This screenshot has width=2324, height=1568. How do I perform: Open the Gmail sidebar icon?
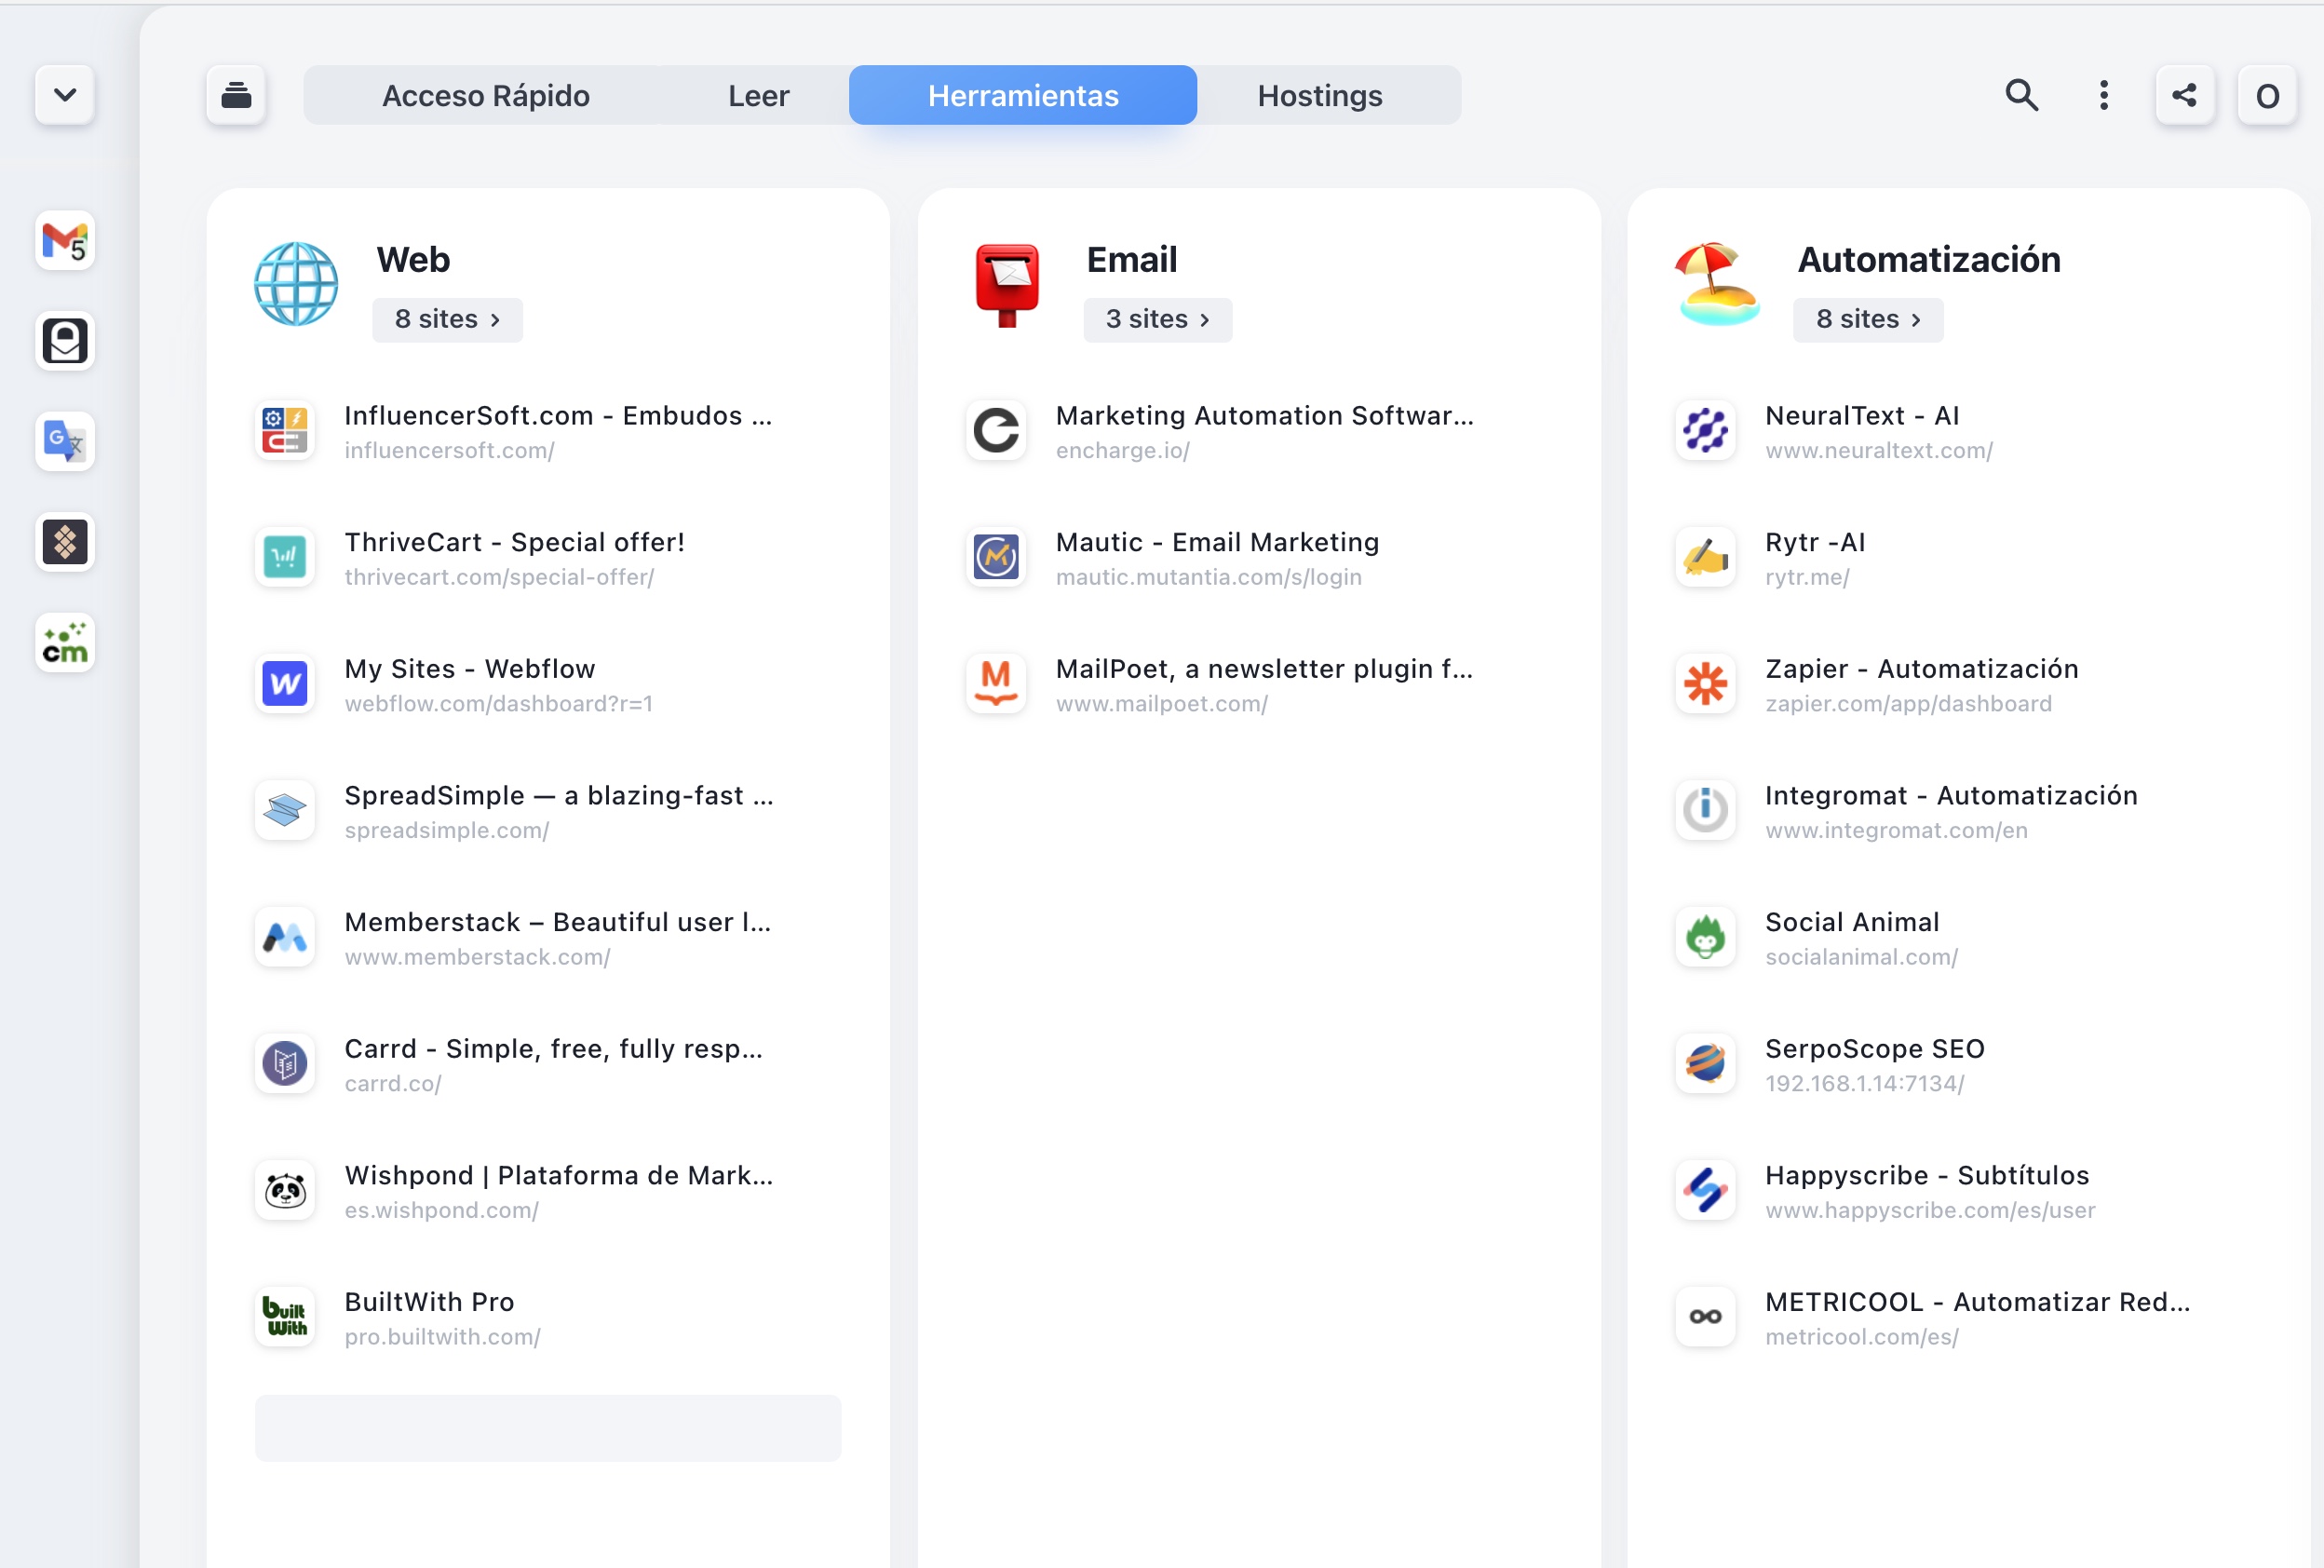(65, 241)
